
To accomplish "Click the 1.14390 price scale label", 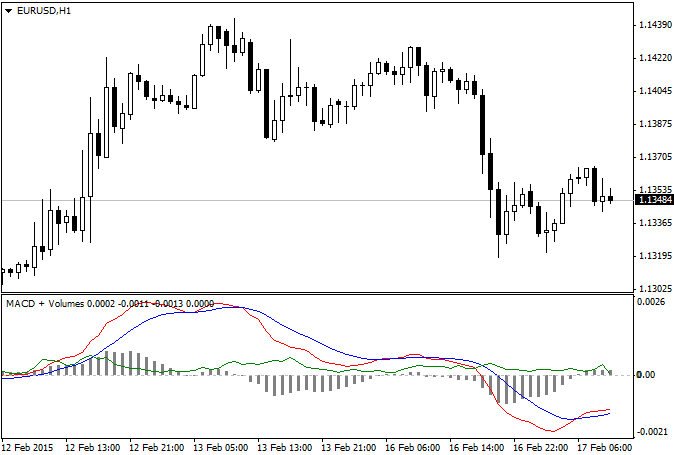I will 654,25.
